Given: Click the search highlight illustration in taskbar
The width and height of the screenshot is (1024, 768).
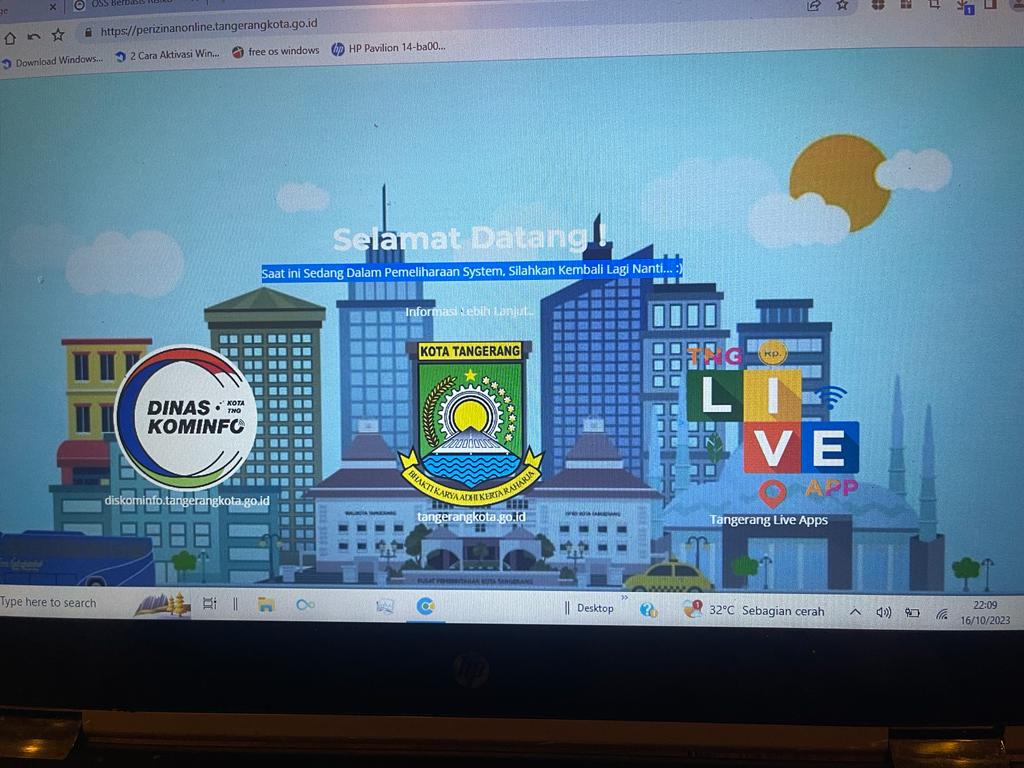Looking at the screenshot, I should point(163,604).
